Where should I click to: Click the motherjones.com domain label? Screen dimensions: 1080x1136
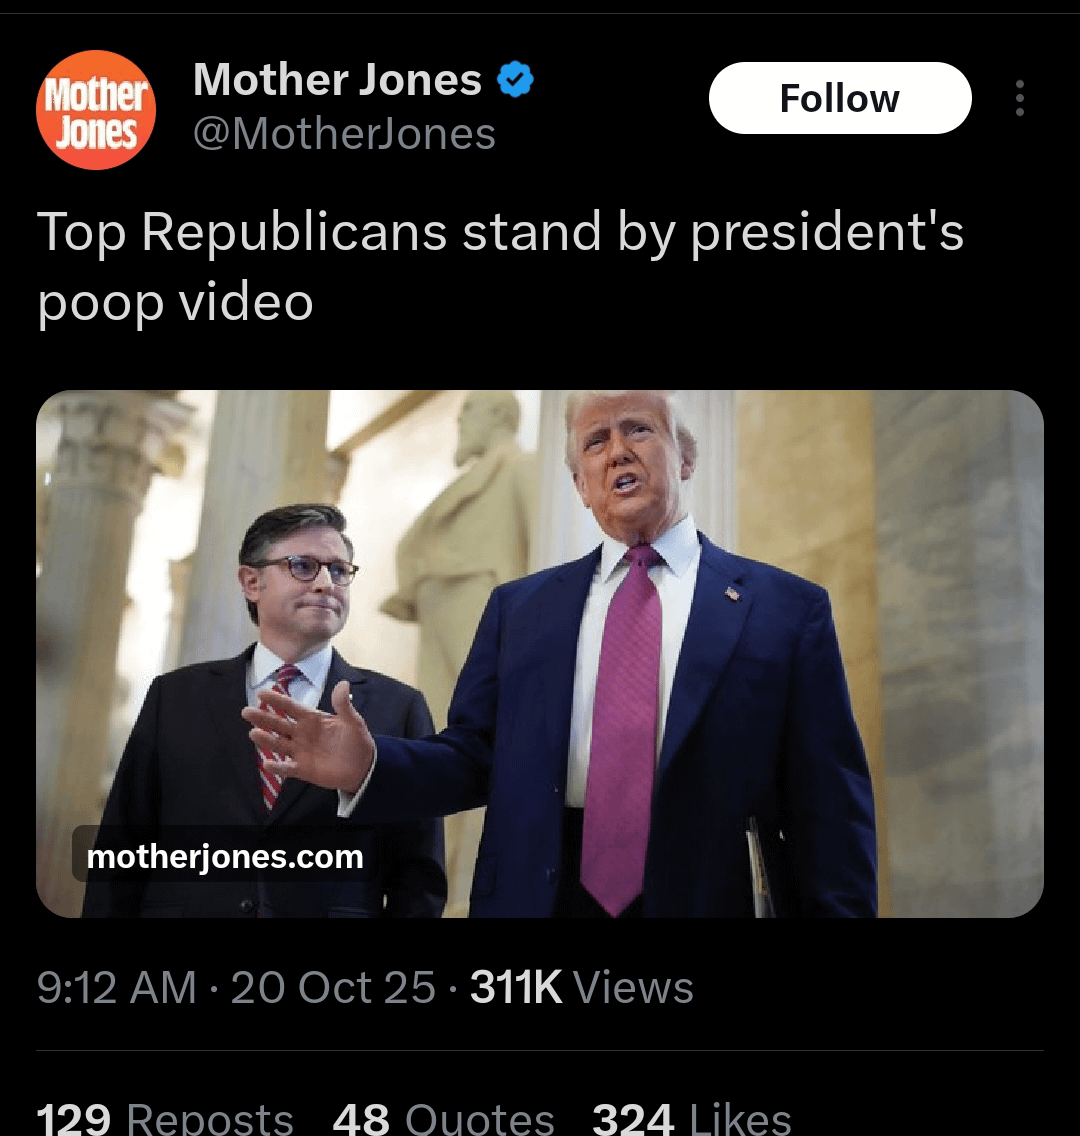[x=225, y=857]
